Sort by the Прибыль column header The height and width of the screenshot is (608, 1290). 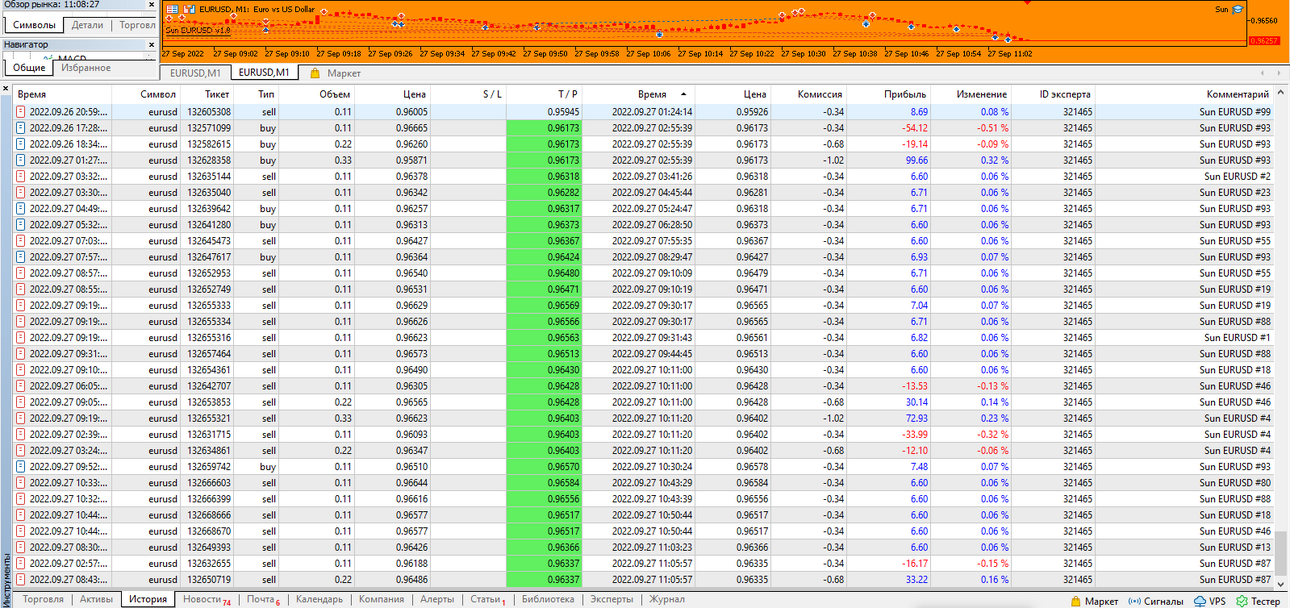pos(890,94)
